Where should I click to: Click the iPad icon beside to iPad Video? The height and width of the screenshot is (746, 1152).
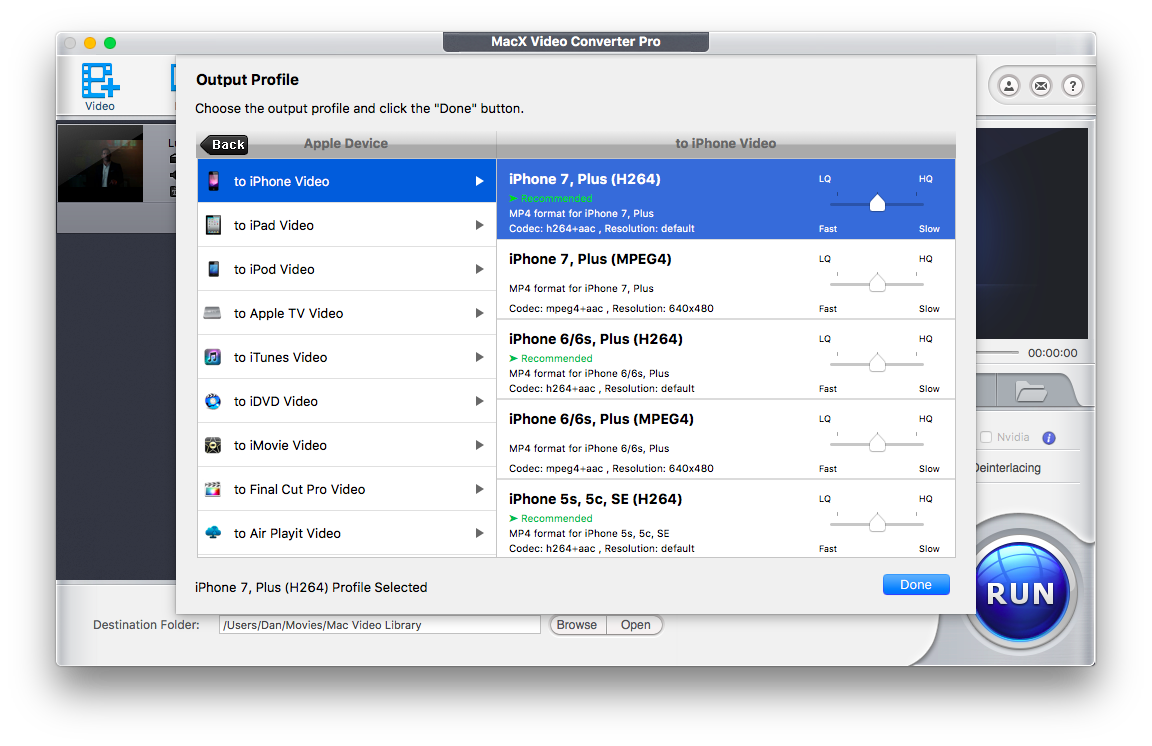tap(213, 225)
